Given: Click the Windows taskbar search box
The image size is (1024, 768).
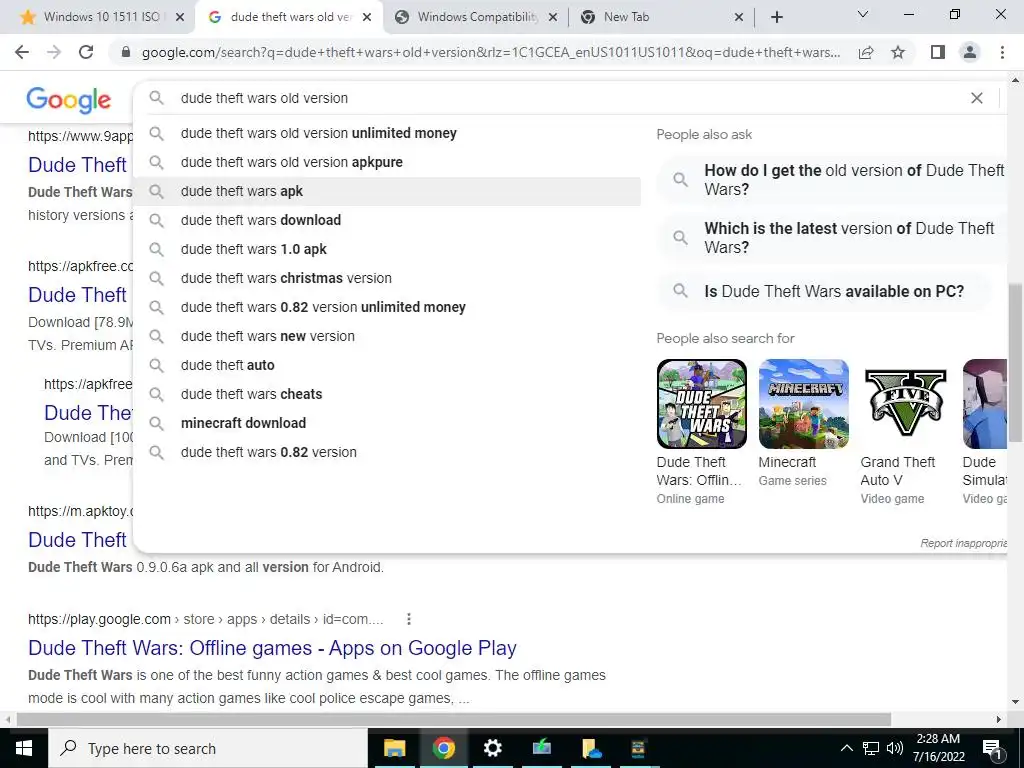Looking at the screenshot, I should pos(208,748).
